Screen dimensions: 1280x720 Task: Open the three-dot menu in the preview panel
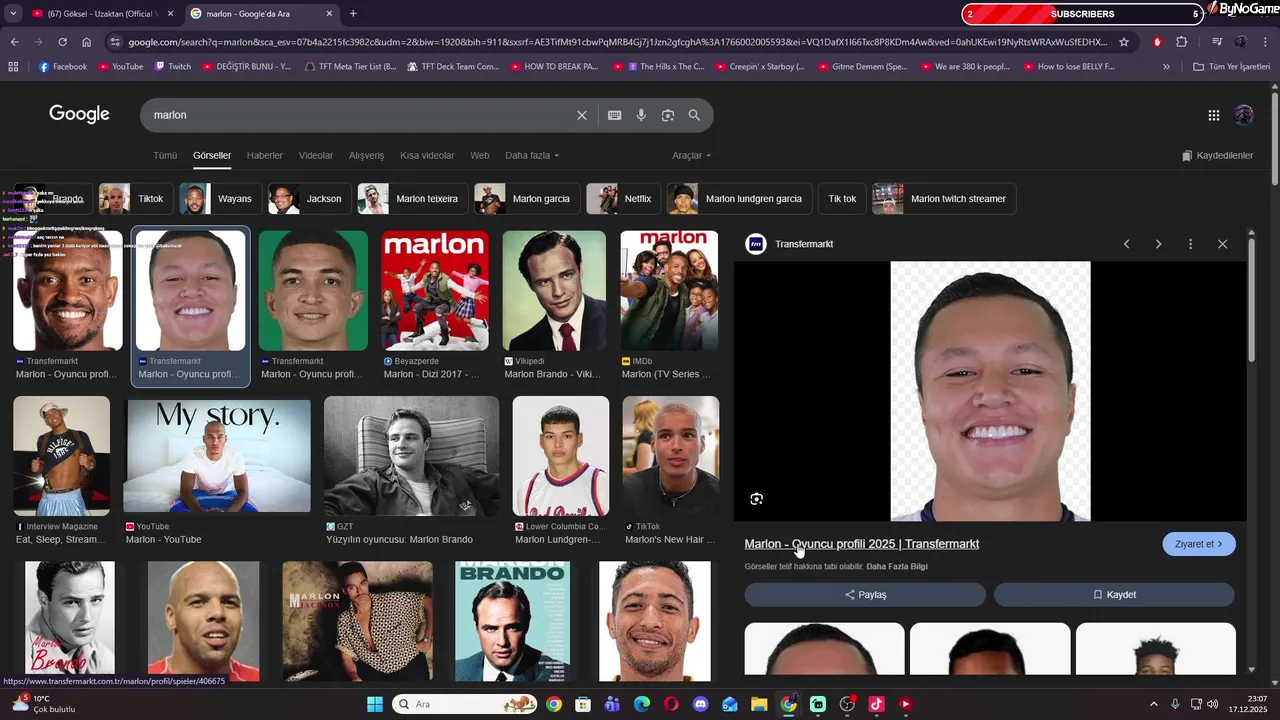coord(1190,244)
